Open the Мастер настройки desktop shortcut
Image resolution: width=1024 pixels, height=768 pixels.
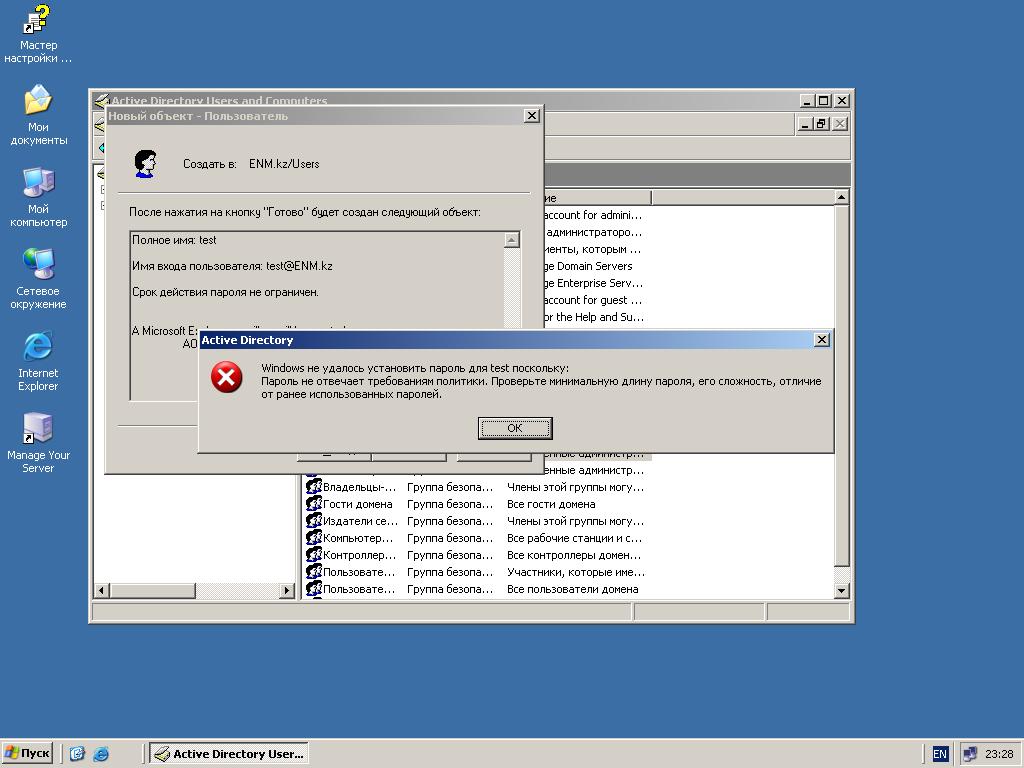(38, 22)
